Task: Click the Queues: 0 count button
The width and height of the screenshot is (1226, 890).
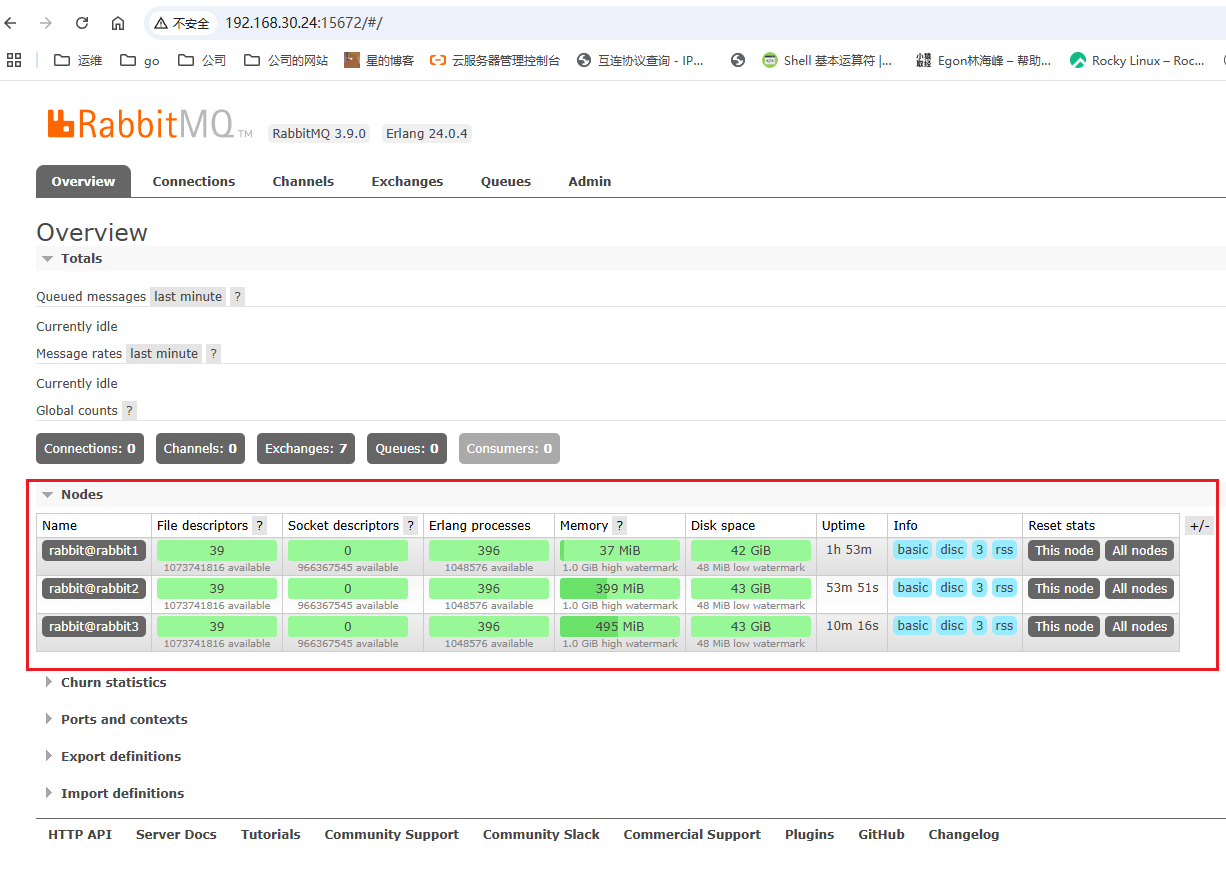Action: pos(407,449)
